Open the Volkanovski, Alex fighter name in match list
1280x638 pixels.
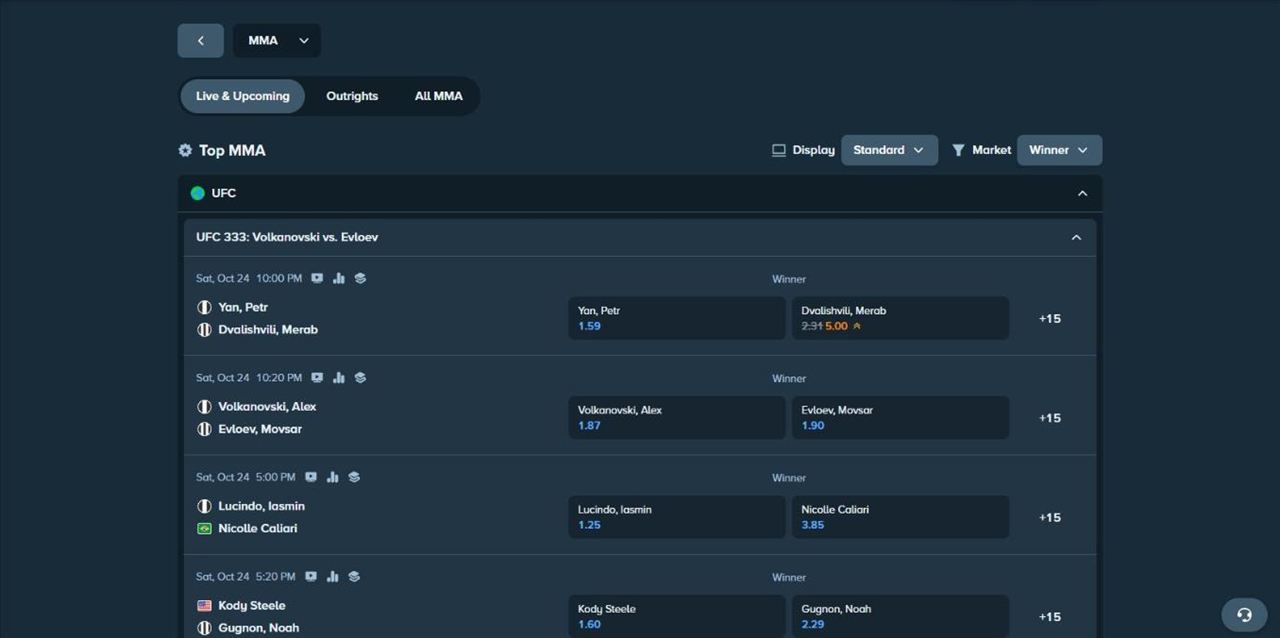pyautogui.click(x=267, y=407)
